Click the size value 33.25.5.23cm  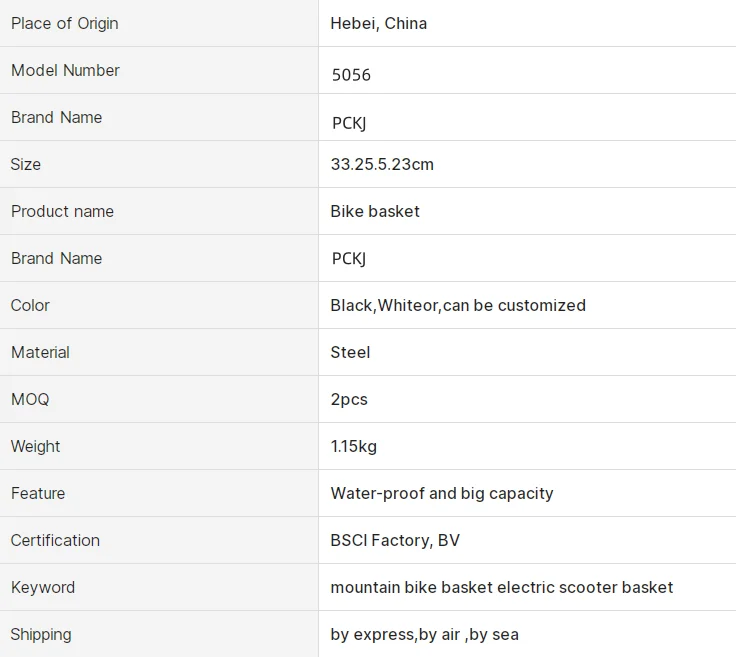click(382, 164)
